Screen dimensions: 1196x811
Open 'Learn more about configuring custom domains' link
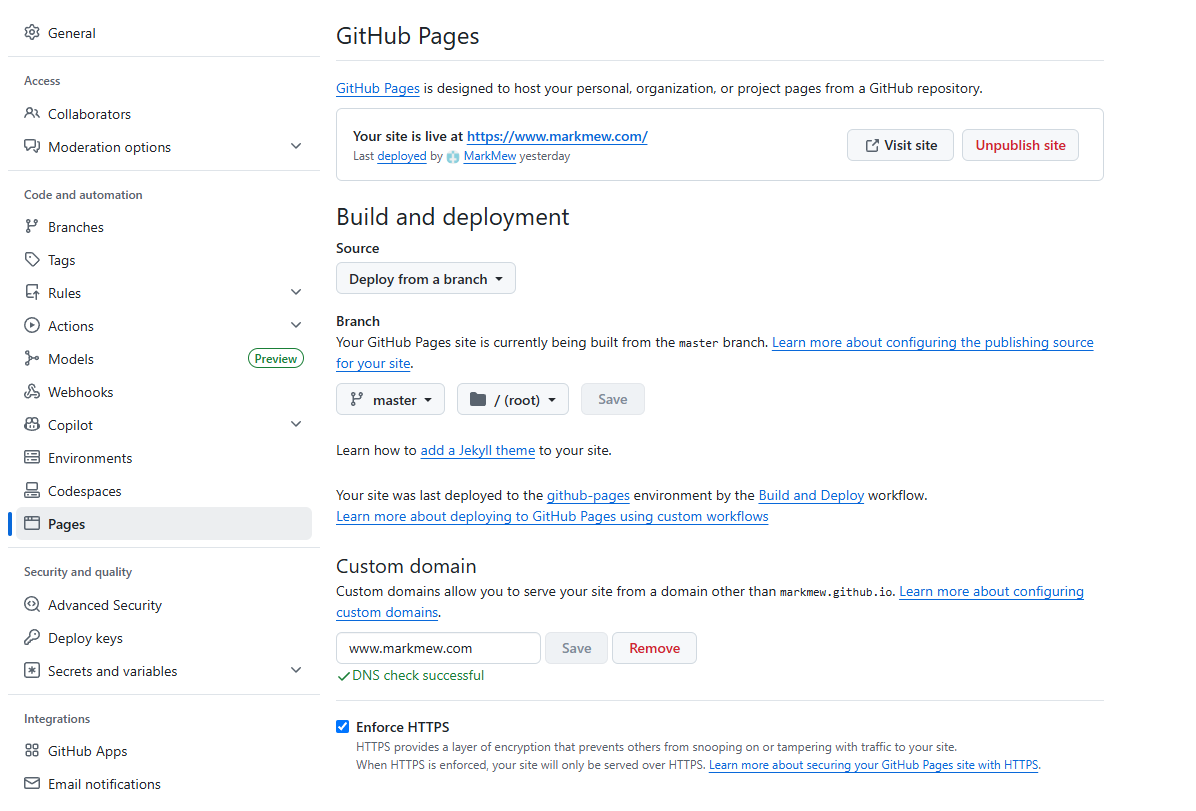(x=992, y=591)
